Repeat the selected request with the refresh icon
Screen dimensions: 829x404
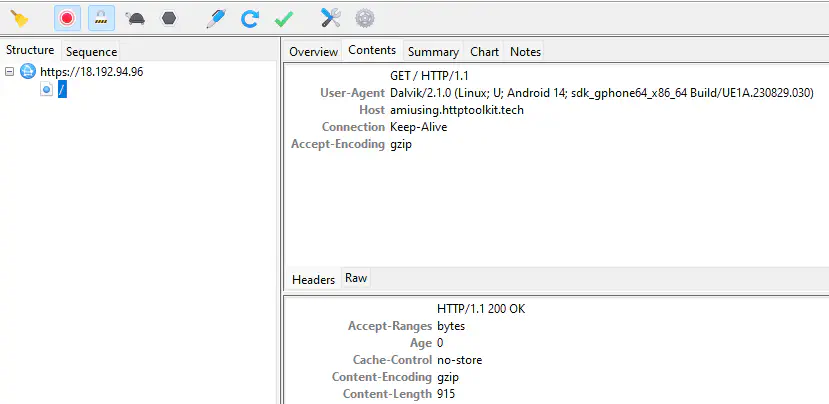click(250, 17)
